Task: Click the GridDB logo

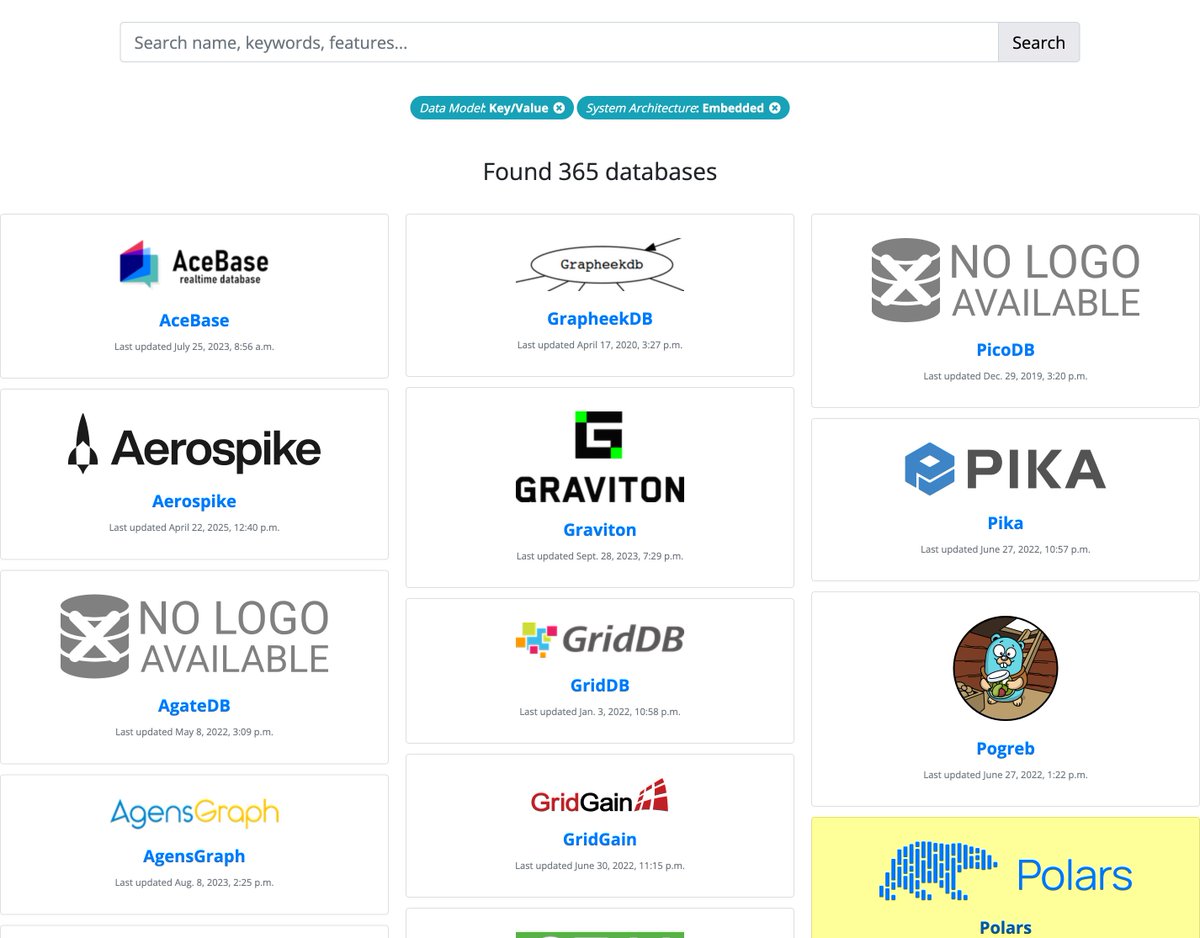Action: click(x=600, y=639)
